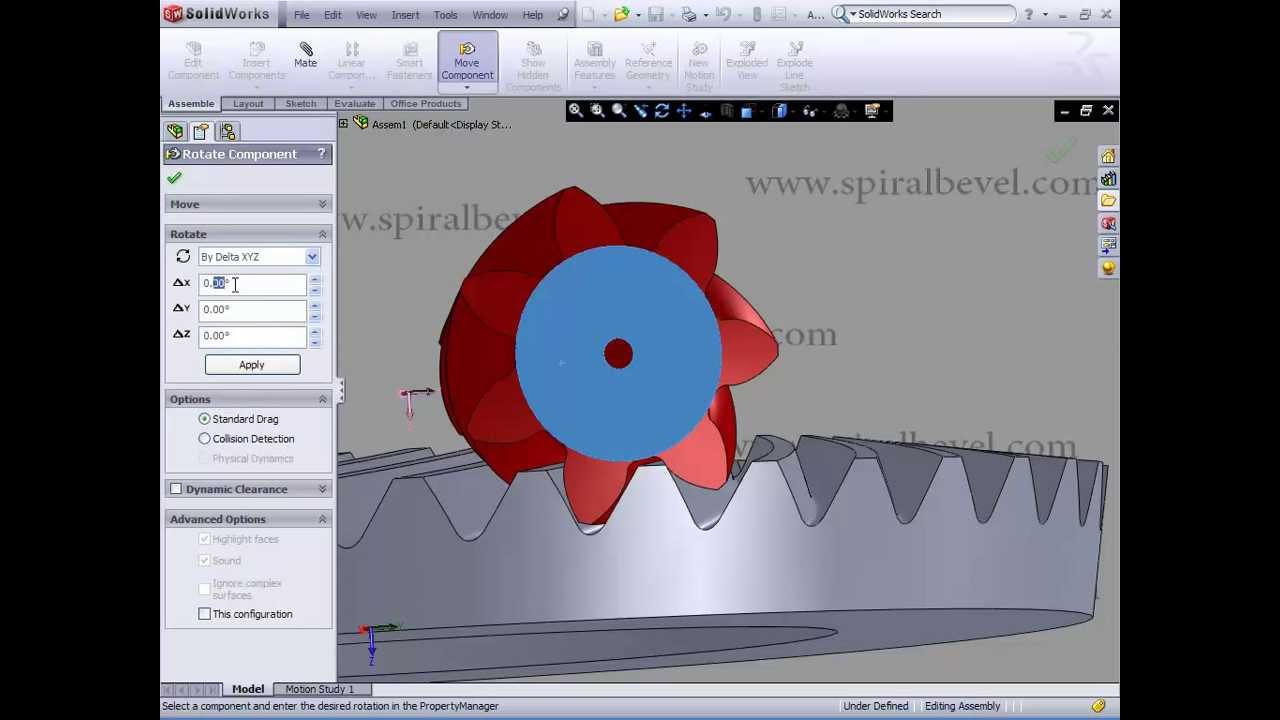This screenshot has width=1280, height=720.
Task: Select the Model tab at bottom
Action: [248, 689]
